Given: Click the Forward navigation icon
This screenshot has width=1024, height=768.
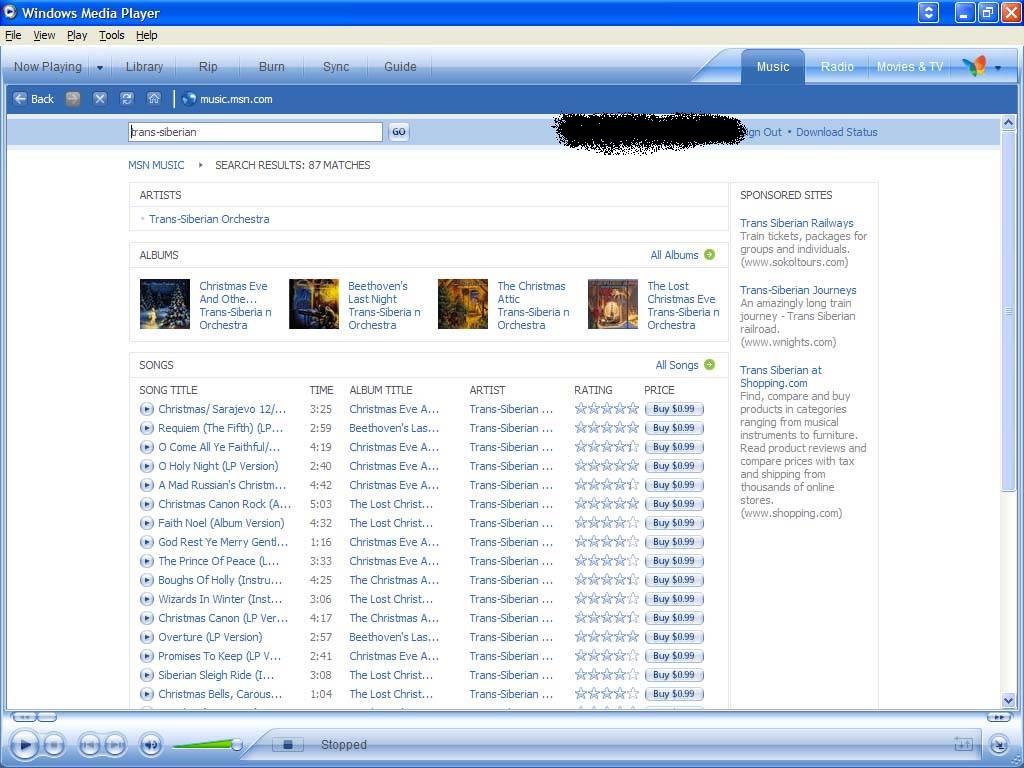Looking at the screenshot, I should coord(72,99).
